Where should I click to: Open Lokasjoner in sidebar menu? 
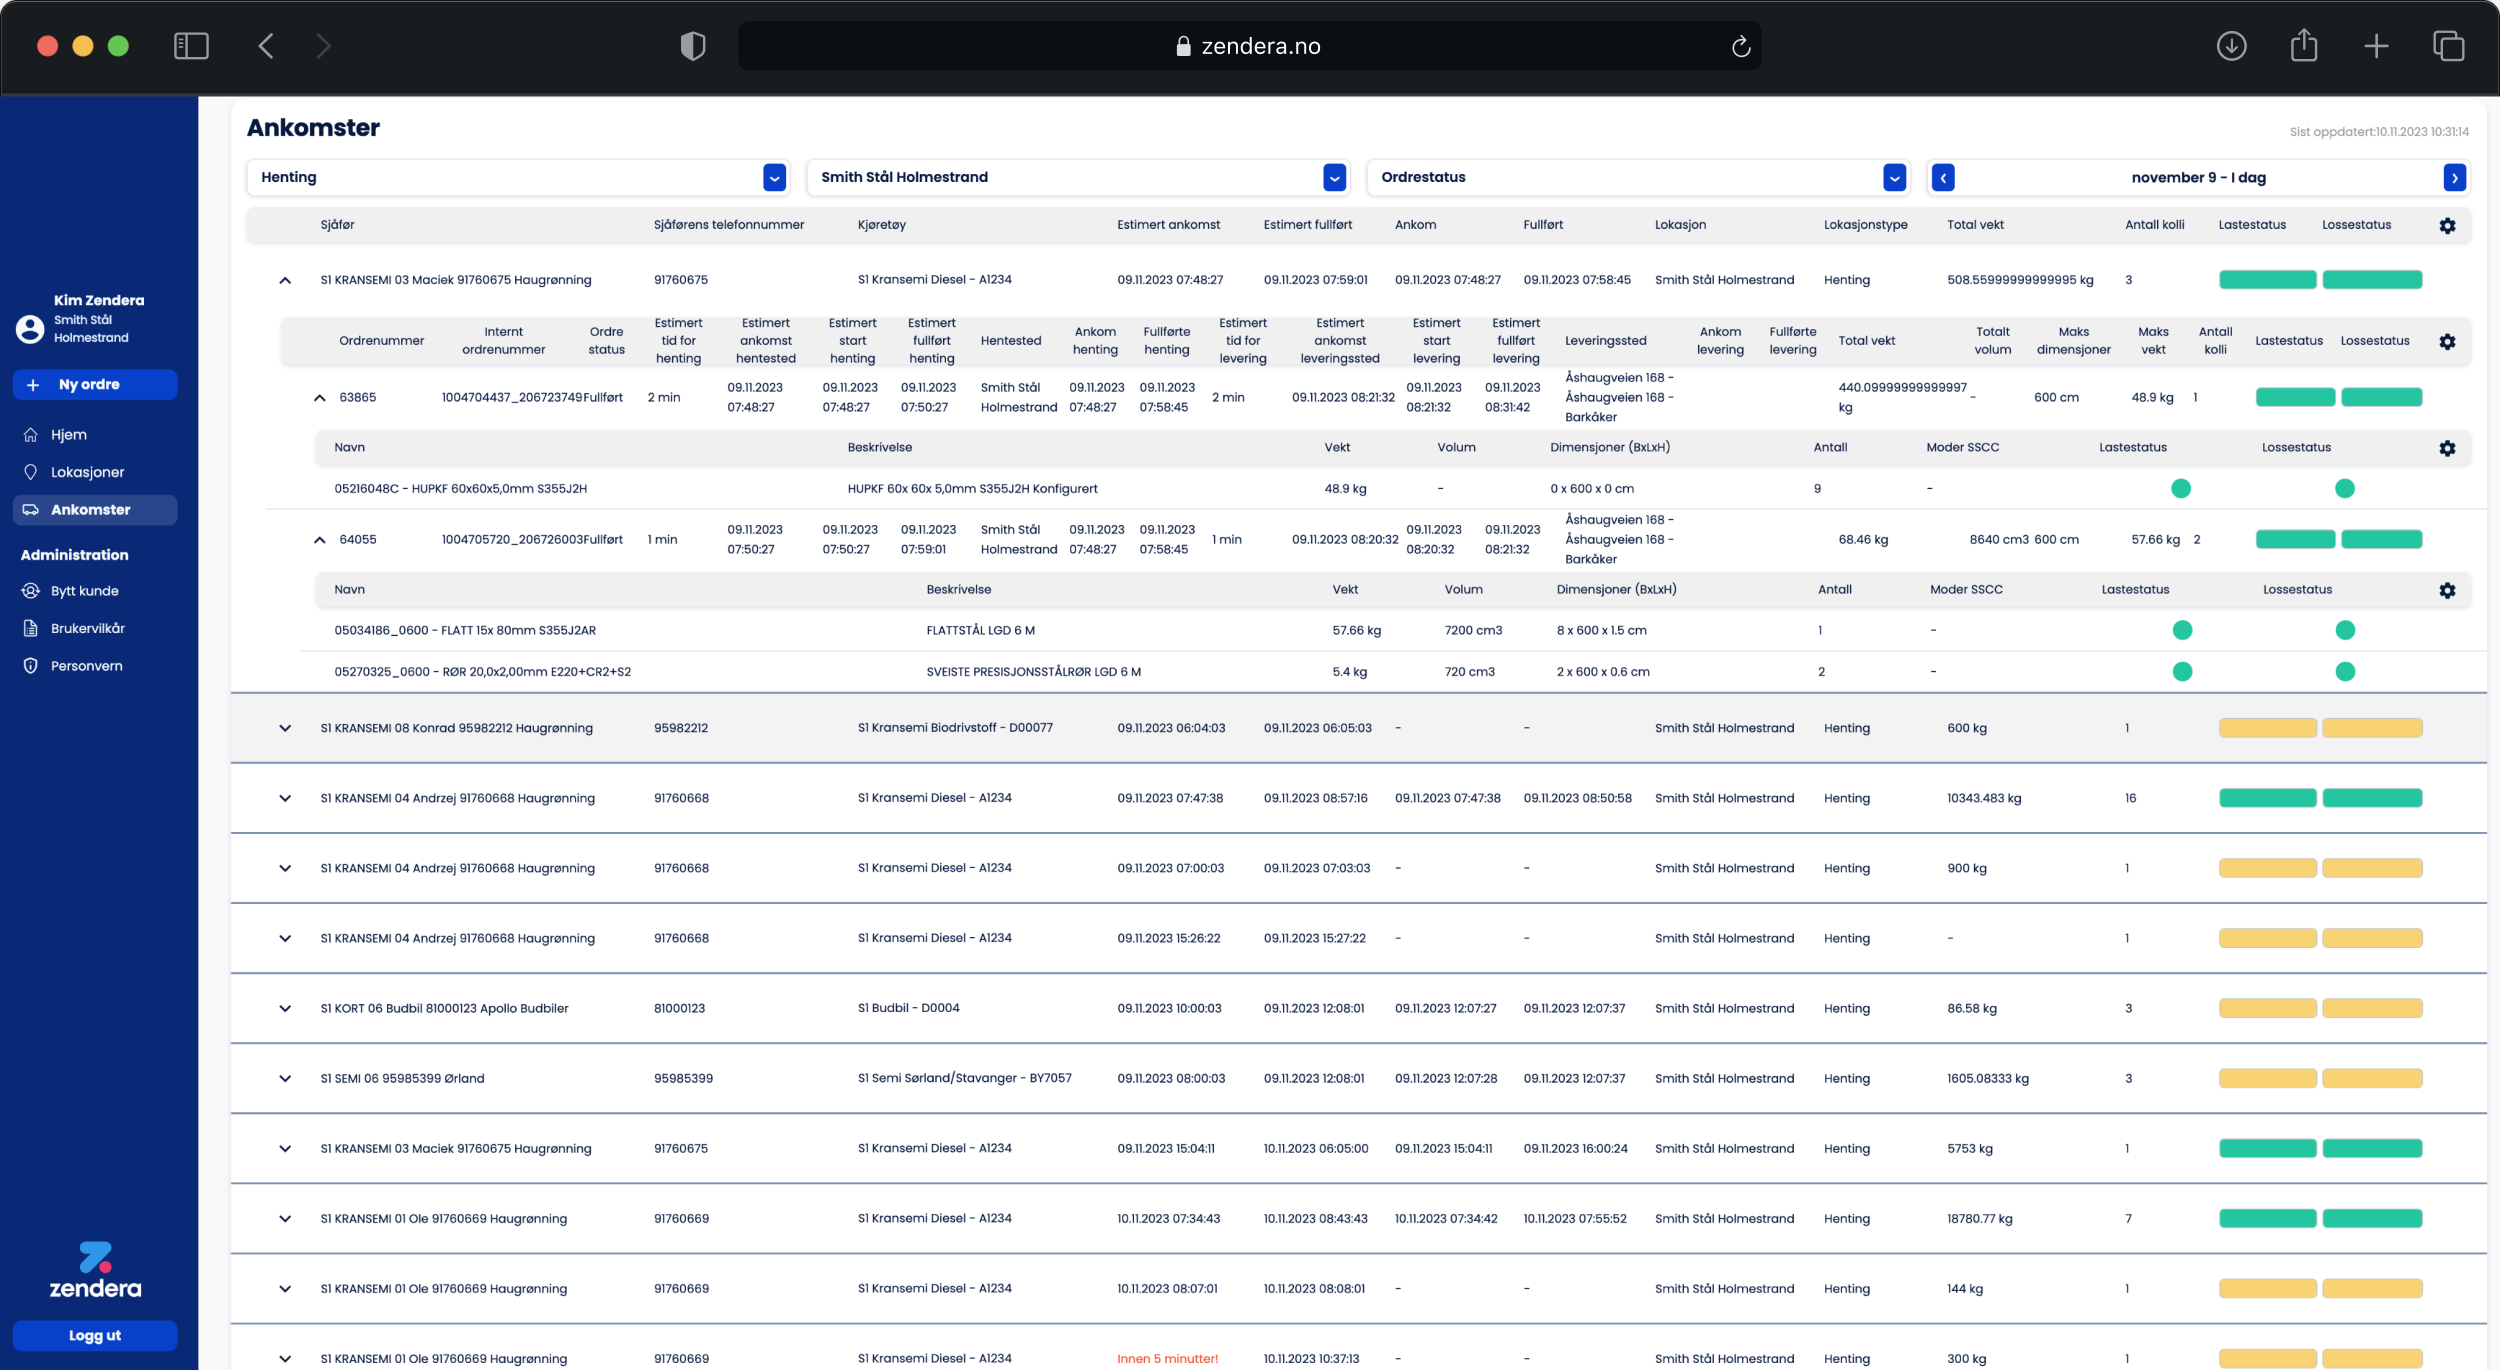[87, 472]
